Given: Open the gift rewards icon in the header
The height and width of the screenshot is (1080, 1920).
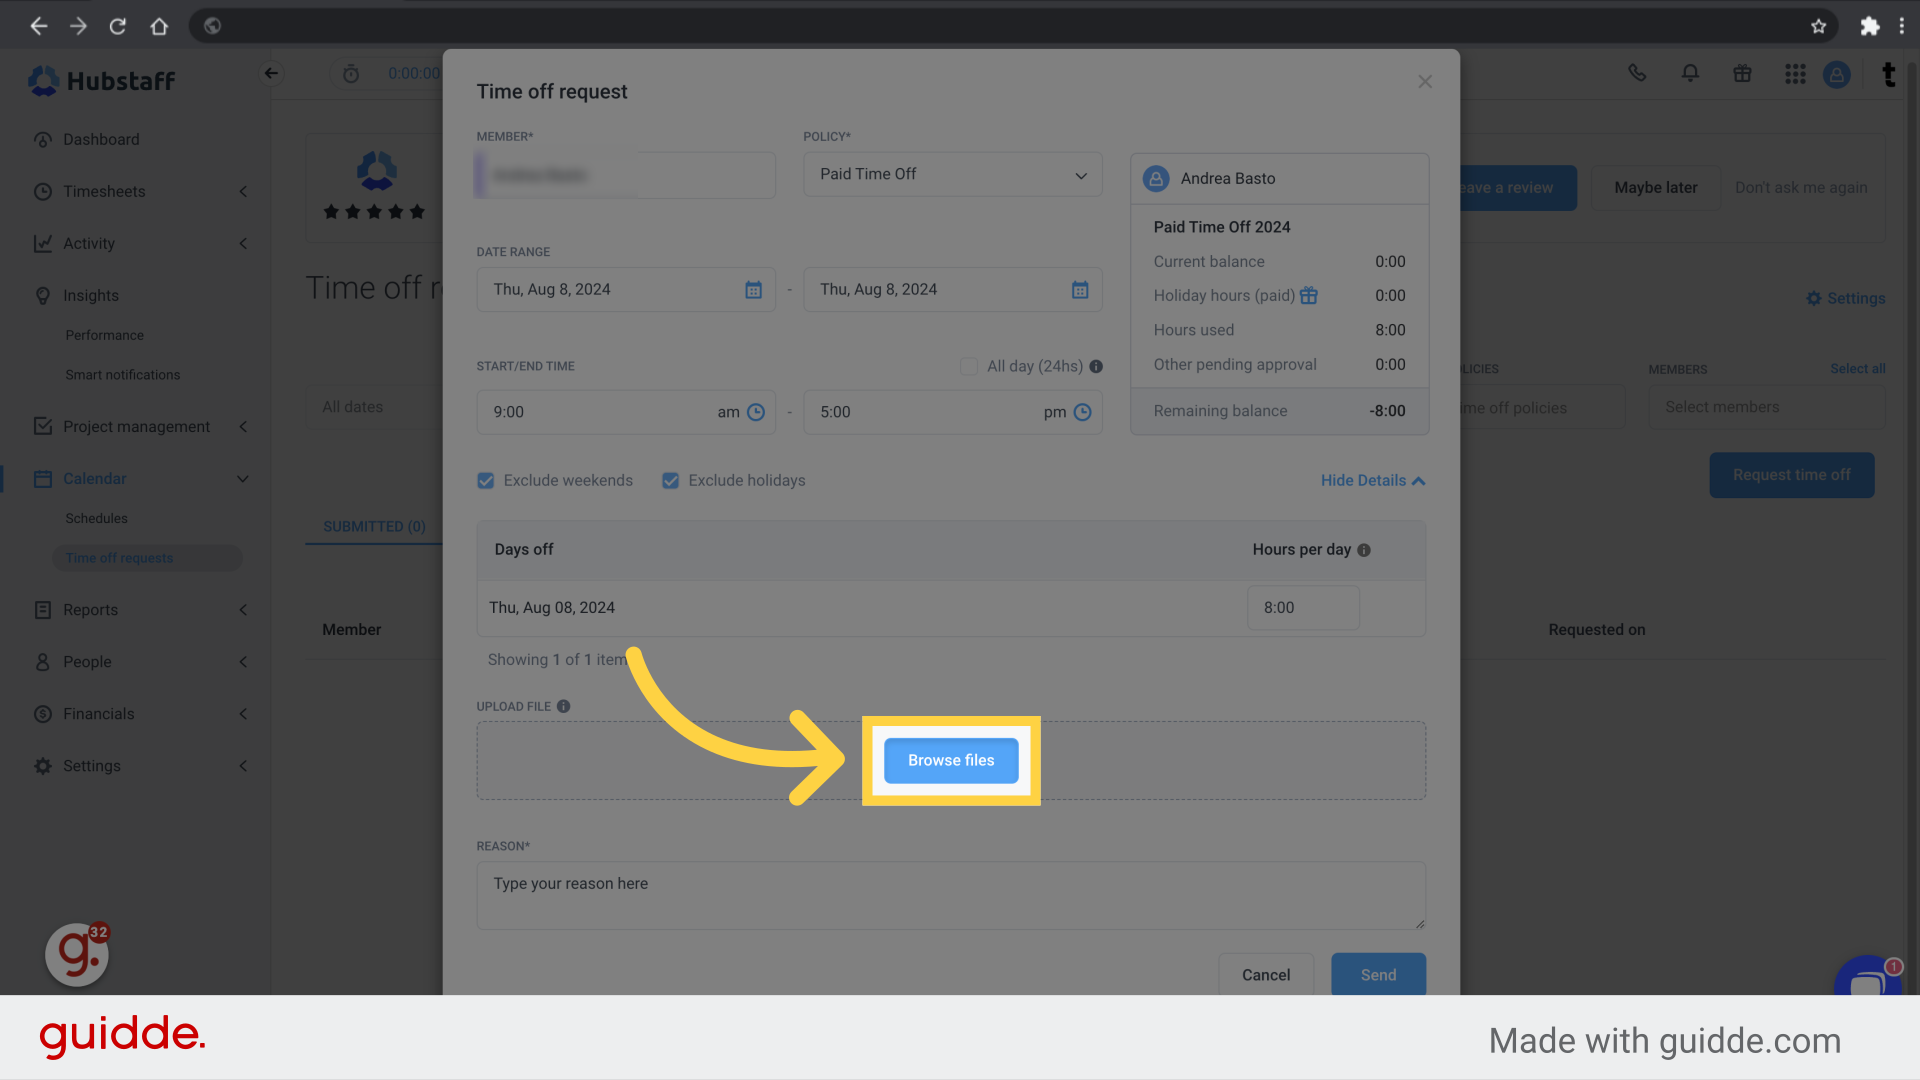Looking at the screenshot, I should [x=1742, y=74].
